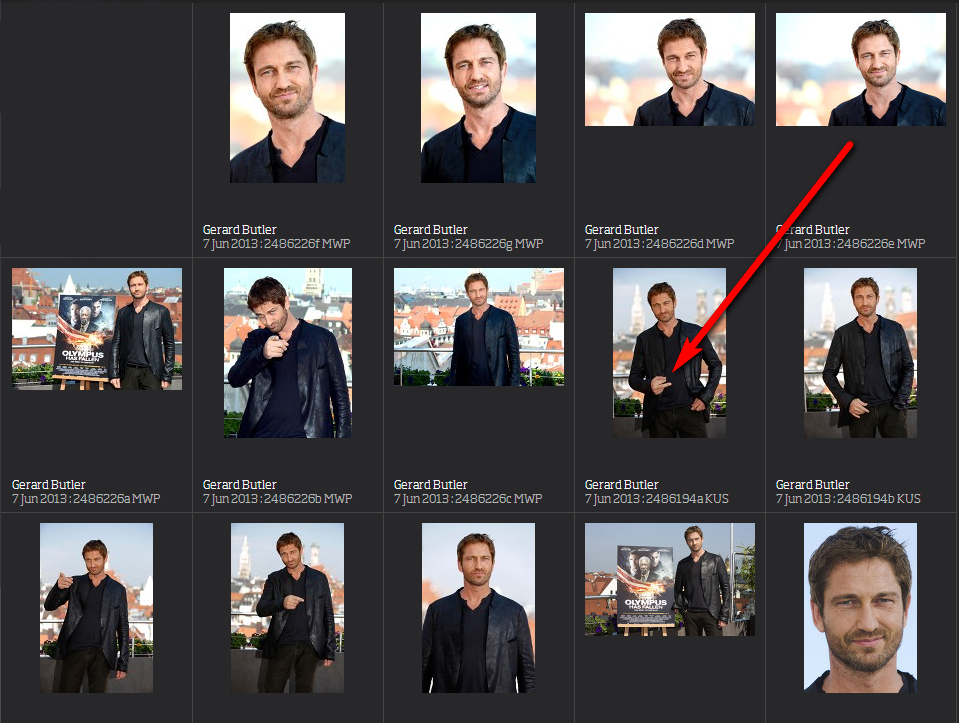Click bottom row center portrait thumbnail
Screen dimensions: 959x723
(478, 608)
